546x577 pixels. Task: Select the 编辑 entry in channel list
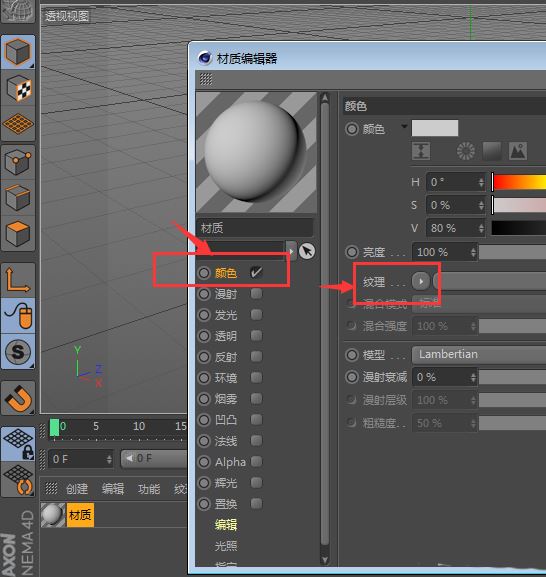(x=226, y=524)
